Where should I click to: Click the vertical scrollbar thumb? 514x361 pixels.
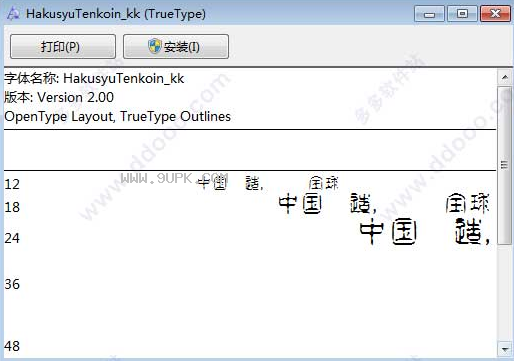click(505, 165)
